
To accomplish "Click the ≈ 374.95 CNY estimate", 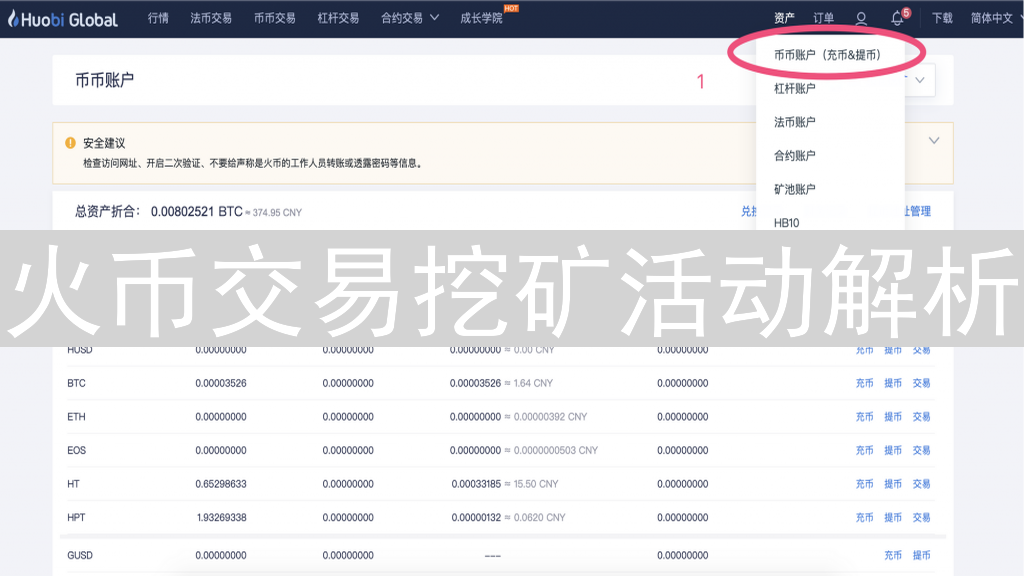I will 274,213.
